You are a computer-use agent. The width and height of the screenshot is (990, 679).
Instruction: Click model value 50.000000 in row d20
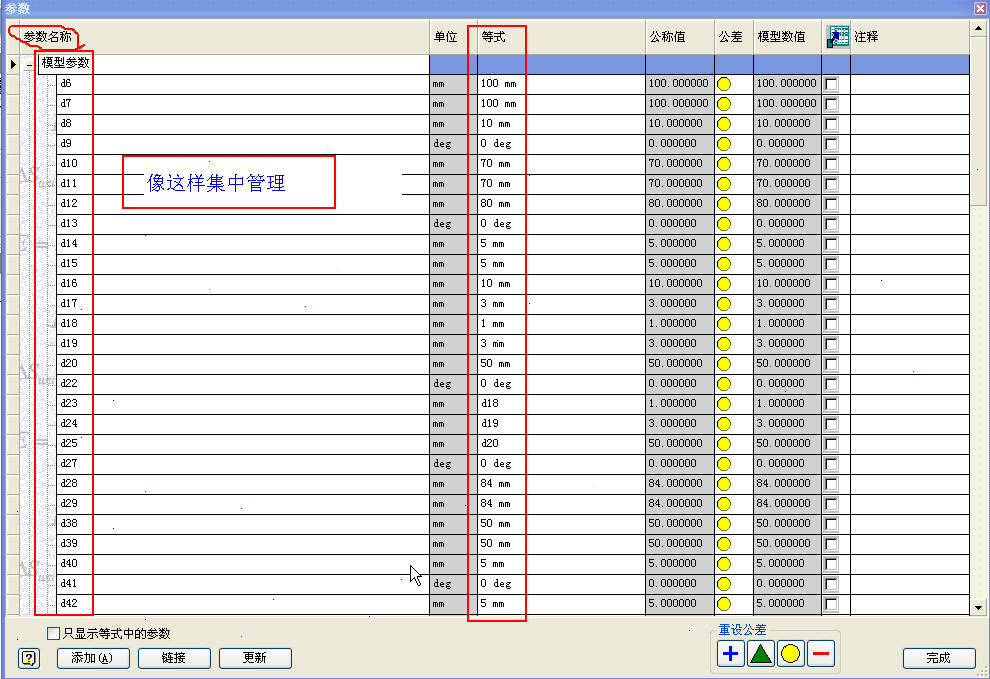click(x=787, y=364)
